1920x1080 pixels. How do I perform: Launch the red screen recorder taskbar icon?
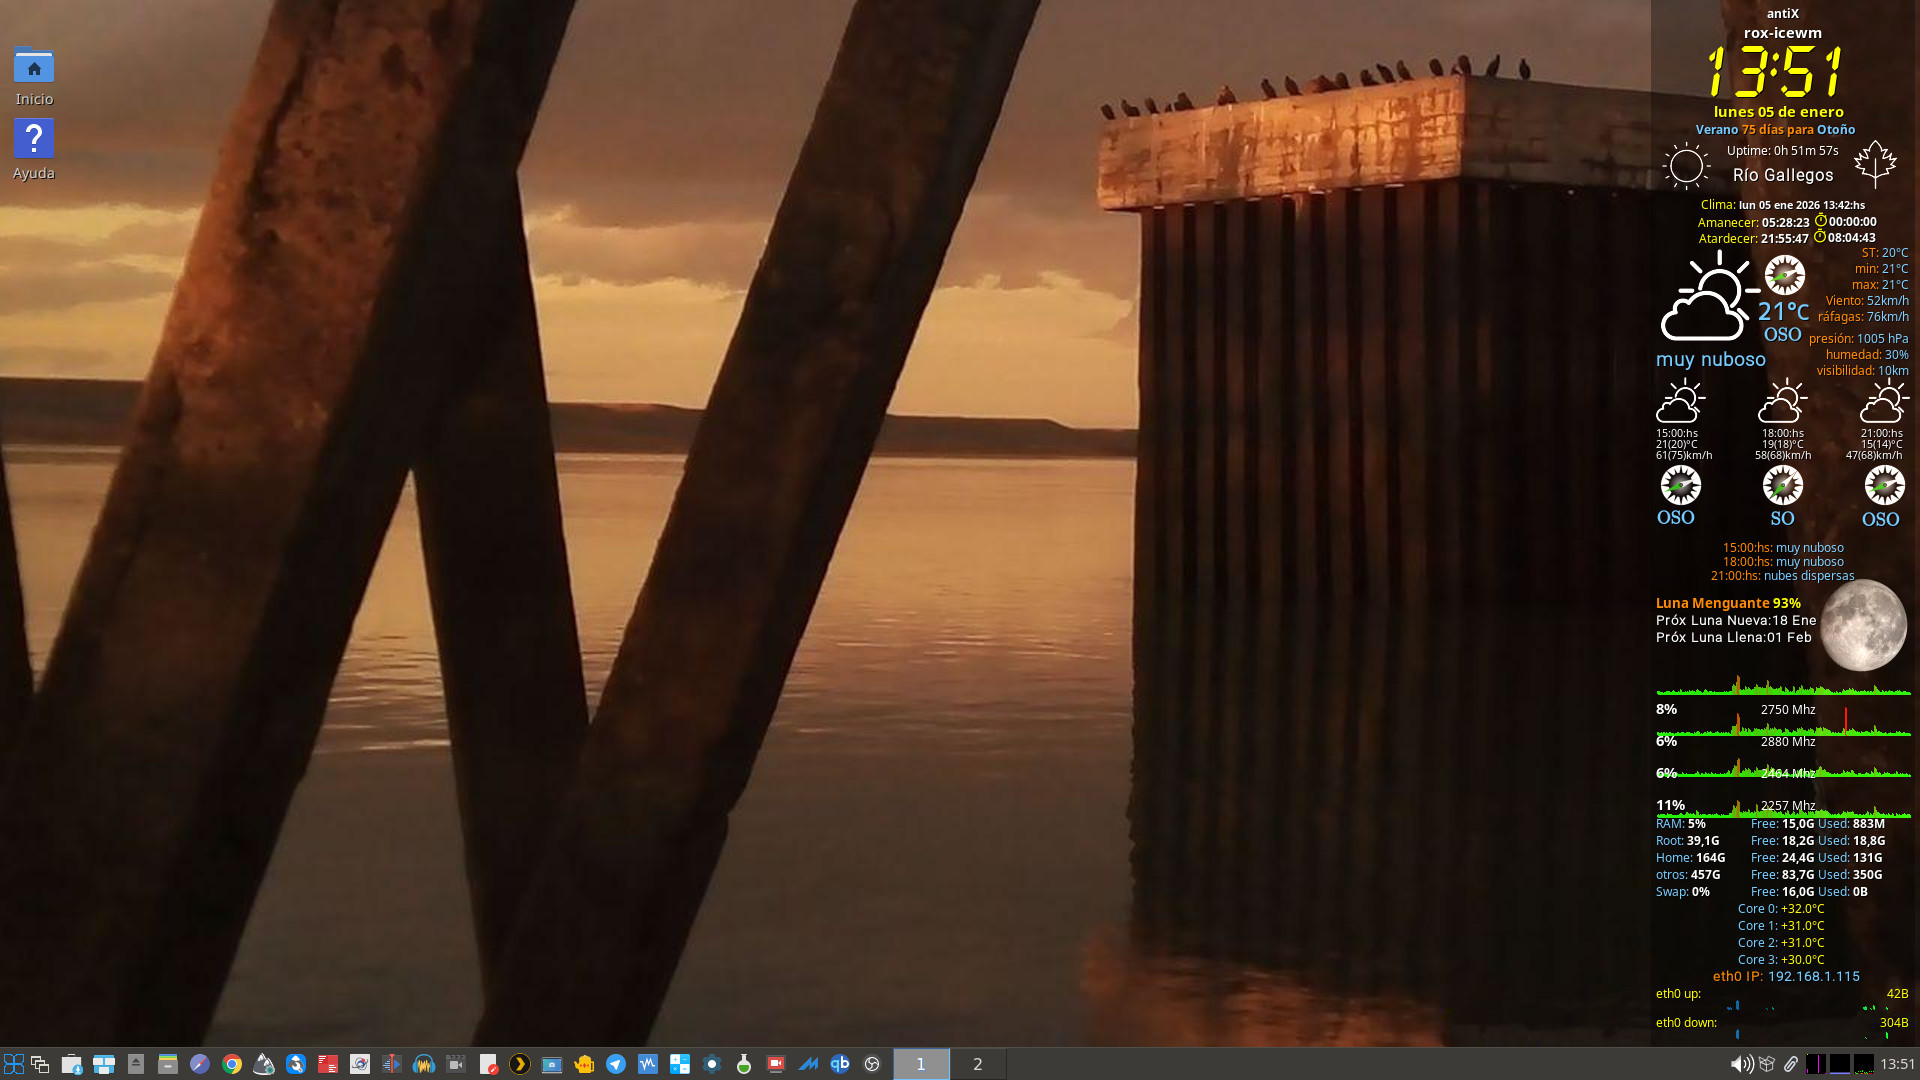[776, 1064]
